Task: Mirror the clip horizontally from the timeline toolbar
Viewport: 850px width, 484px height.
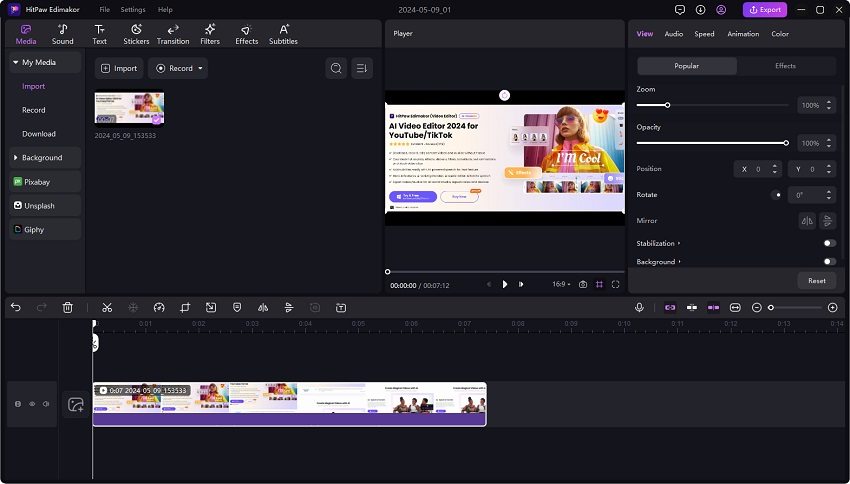Action: click(263, 308)
